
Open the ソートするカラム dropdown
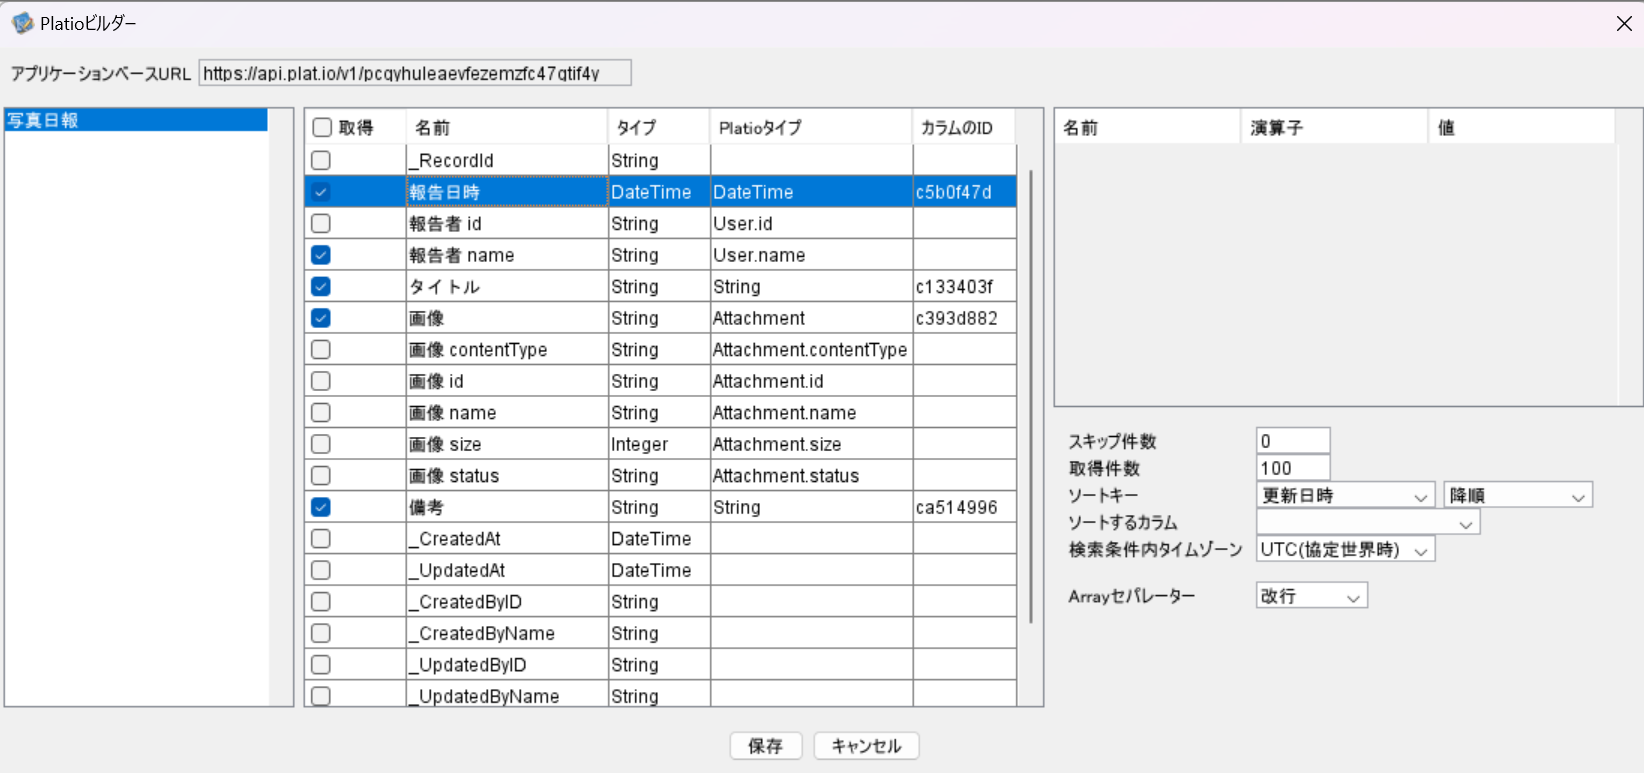(1368, 523)
